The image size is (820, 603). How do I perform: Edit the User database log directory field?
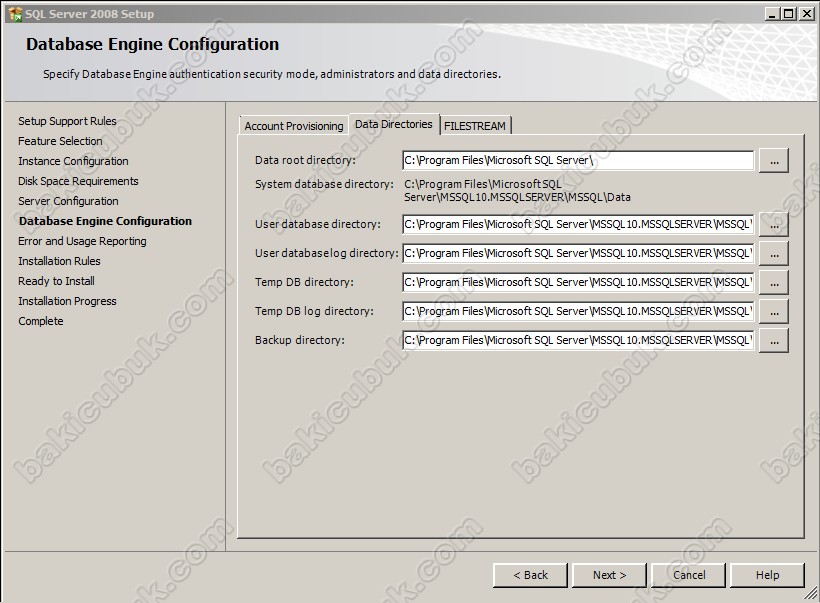pos(578,254)
